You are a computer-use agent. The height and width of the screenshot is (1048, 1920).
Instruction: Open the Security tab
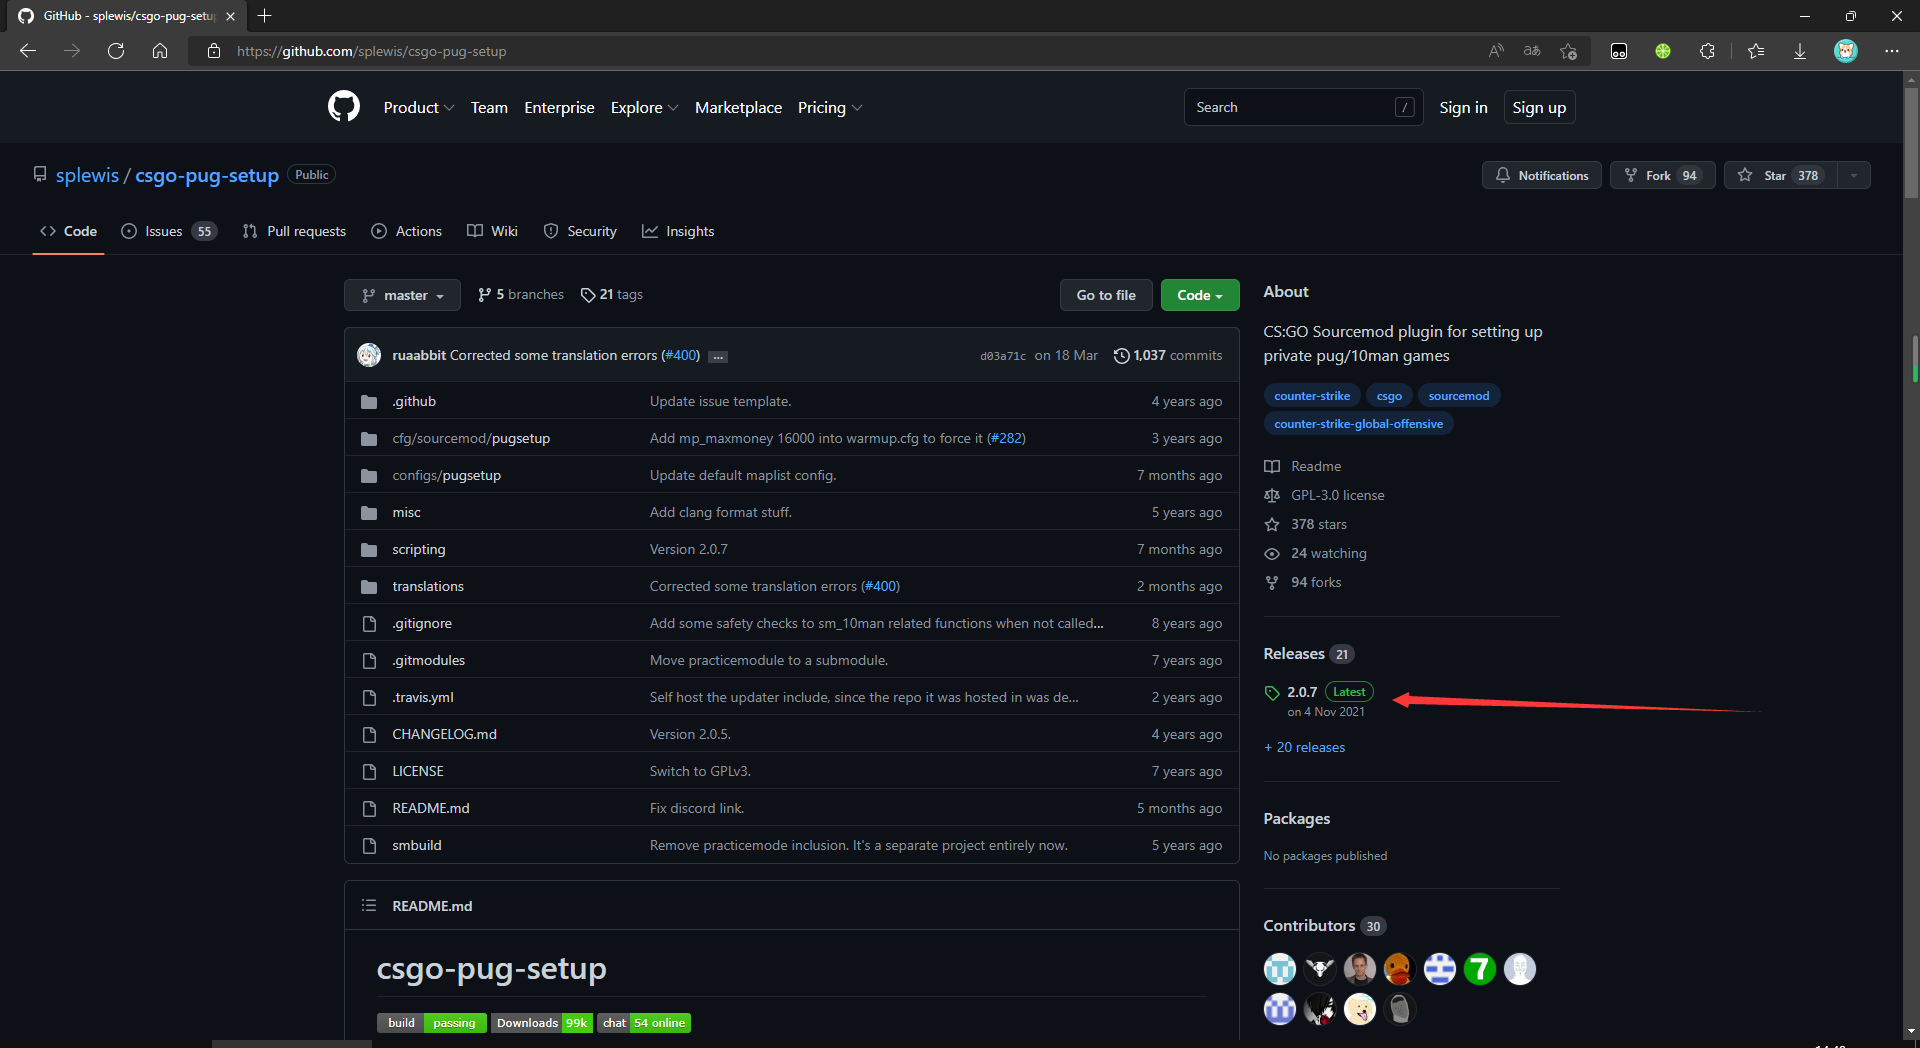(x=580, y=231)
